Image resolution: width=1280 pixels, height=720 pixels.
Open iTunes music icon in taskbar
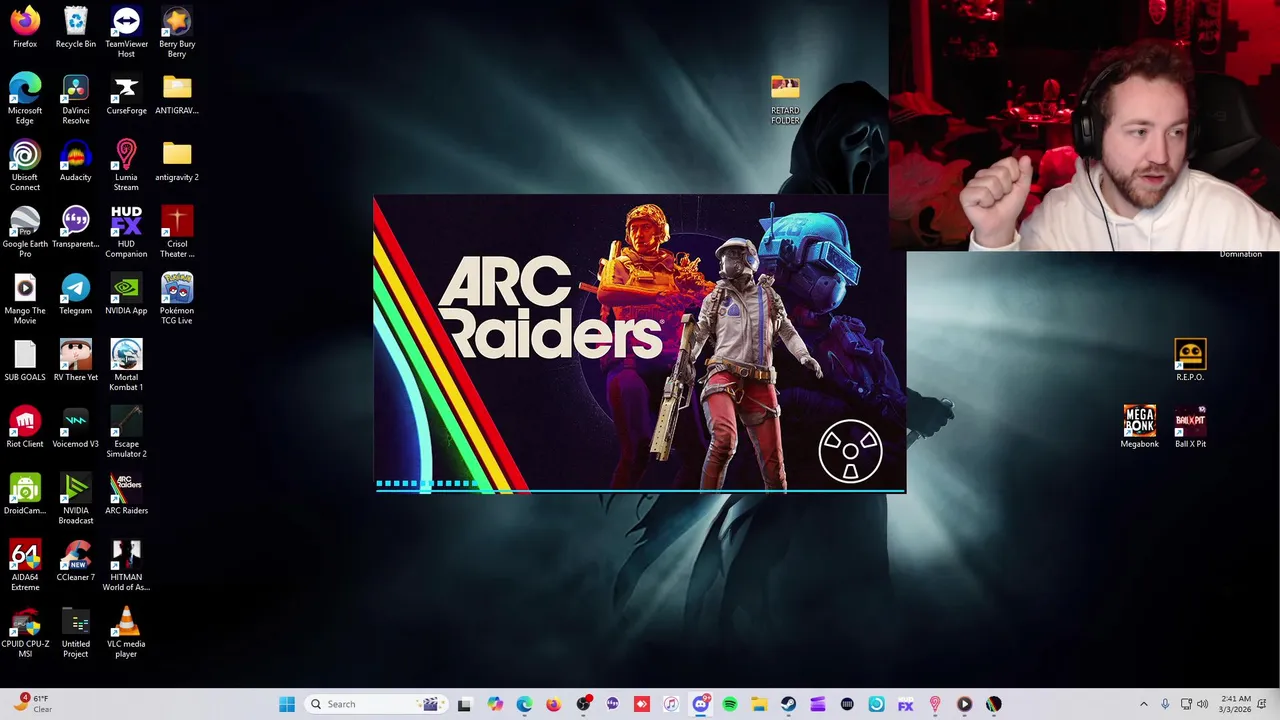coord(671,704)
